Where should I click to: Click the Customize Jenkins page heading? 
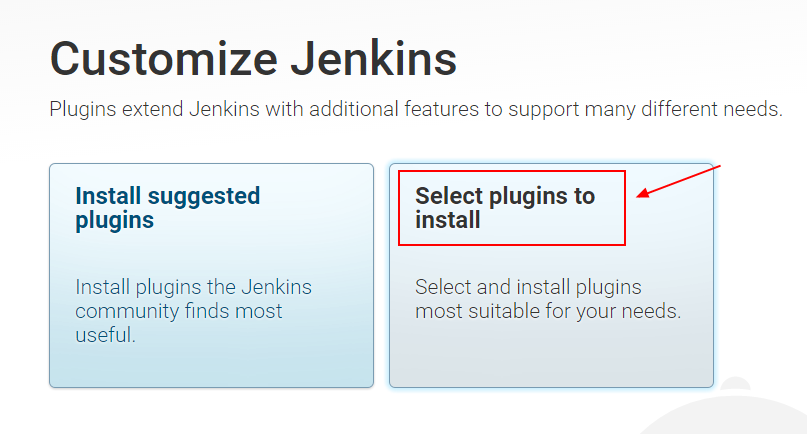coord(253,59)
